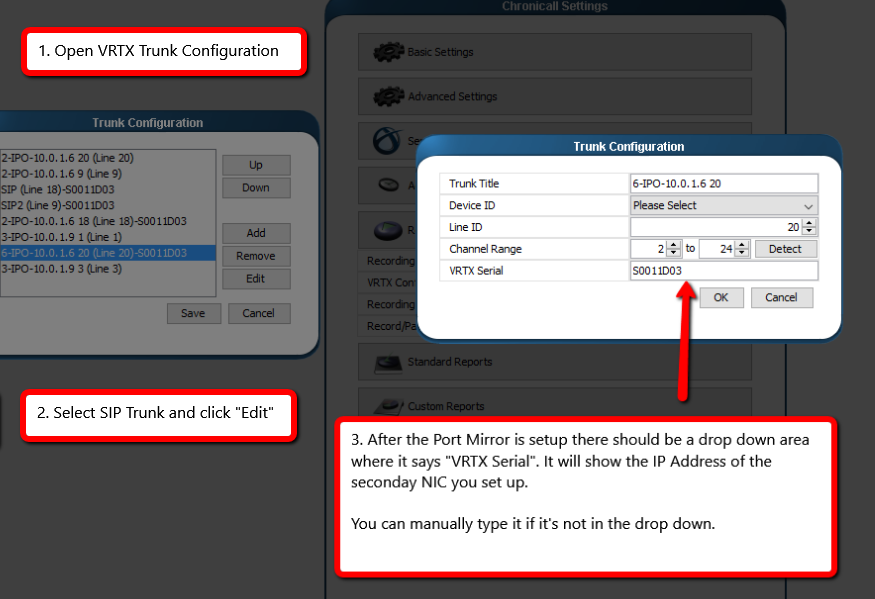This screenshot has width=875, height=599.
Task: Click the Line ID number field
Action: (717, 227)
